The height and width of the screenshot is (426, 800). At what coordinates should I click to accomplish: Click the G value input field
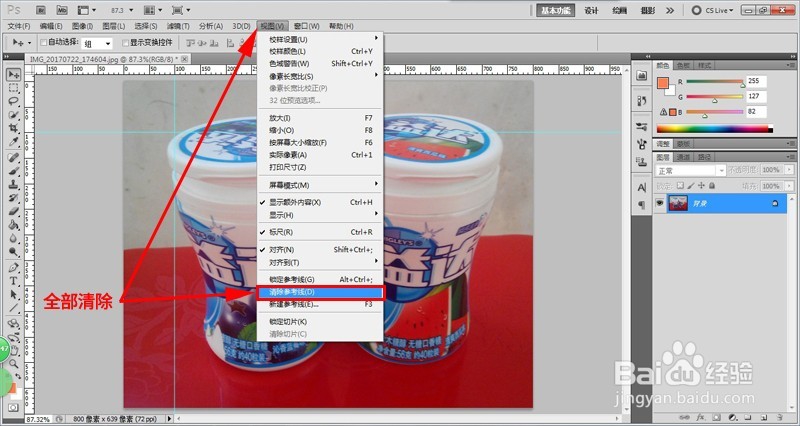click(x=756, y=96)
